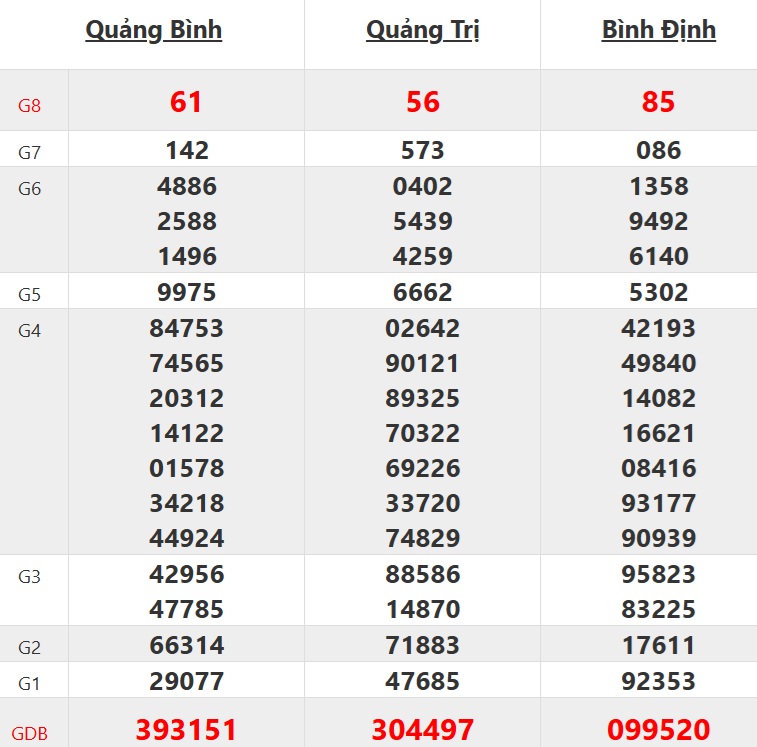The width and height of the screenshot is (757, 747).
Task: Select the GDB row label
Action: tap(32, 733)
